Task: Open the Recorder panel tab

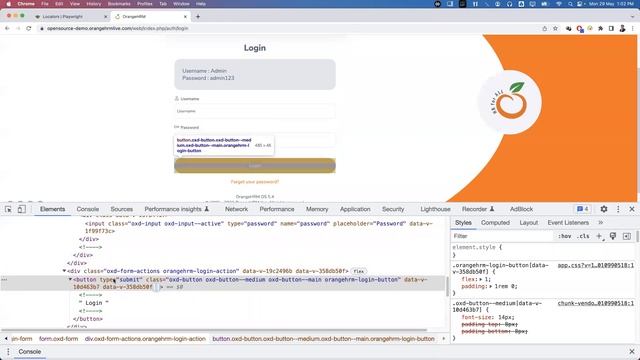Action: (478, 209)
